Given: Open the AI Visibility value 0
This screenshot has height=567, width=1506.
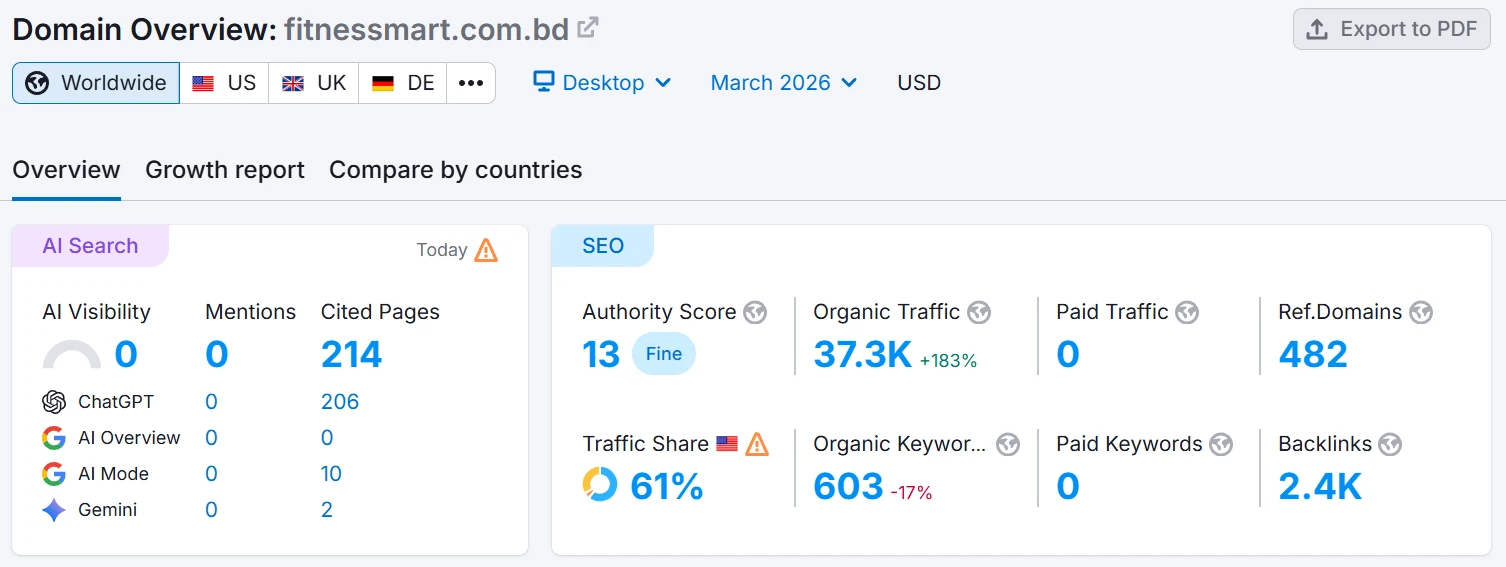Looking at the screenshot, I should pyautogui.click(x=126, y=355).
